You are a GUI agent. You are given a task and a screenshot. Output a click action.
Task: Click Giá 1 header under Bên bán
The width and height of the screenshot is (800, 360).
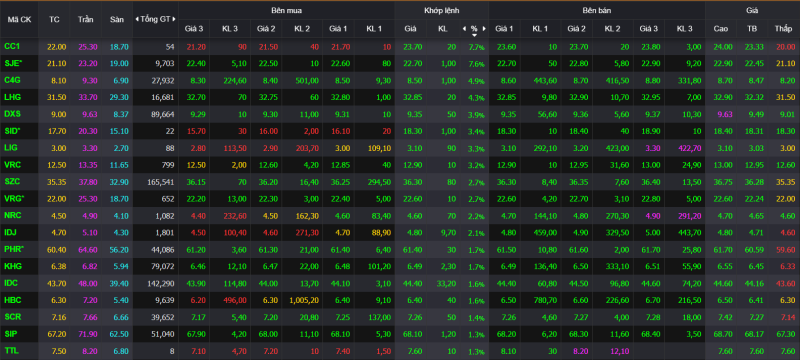point(504,29)
